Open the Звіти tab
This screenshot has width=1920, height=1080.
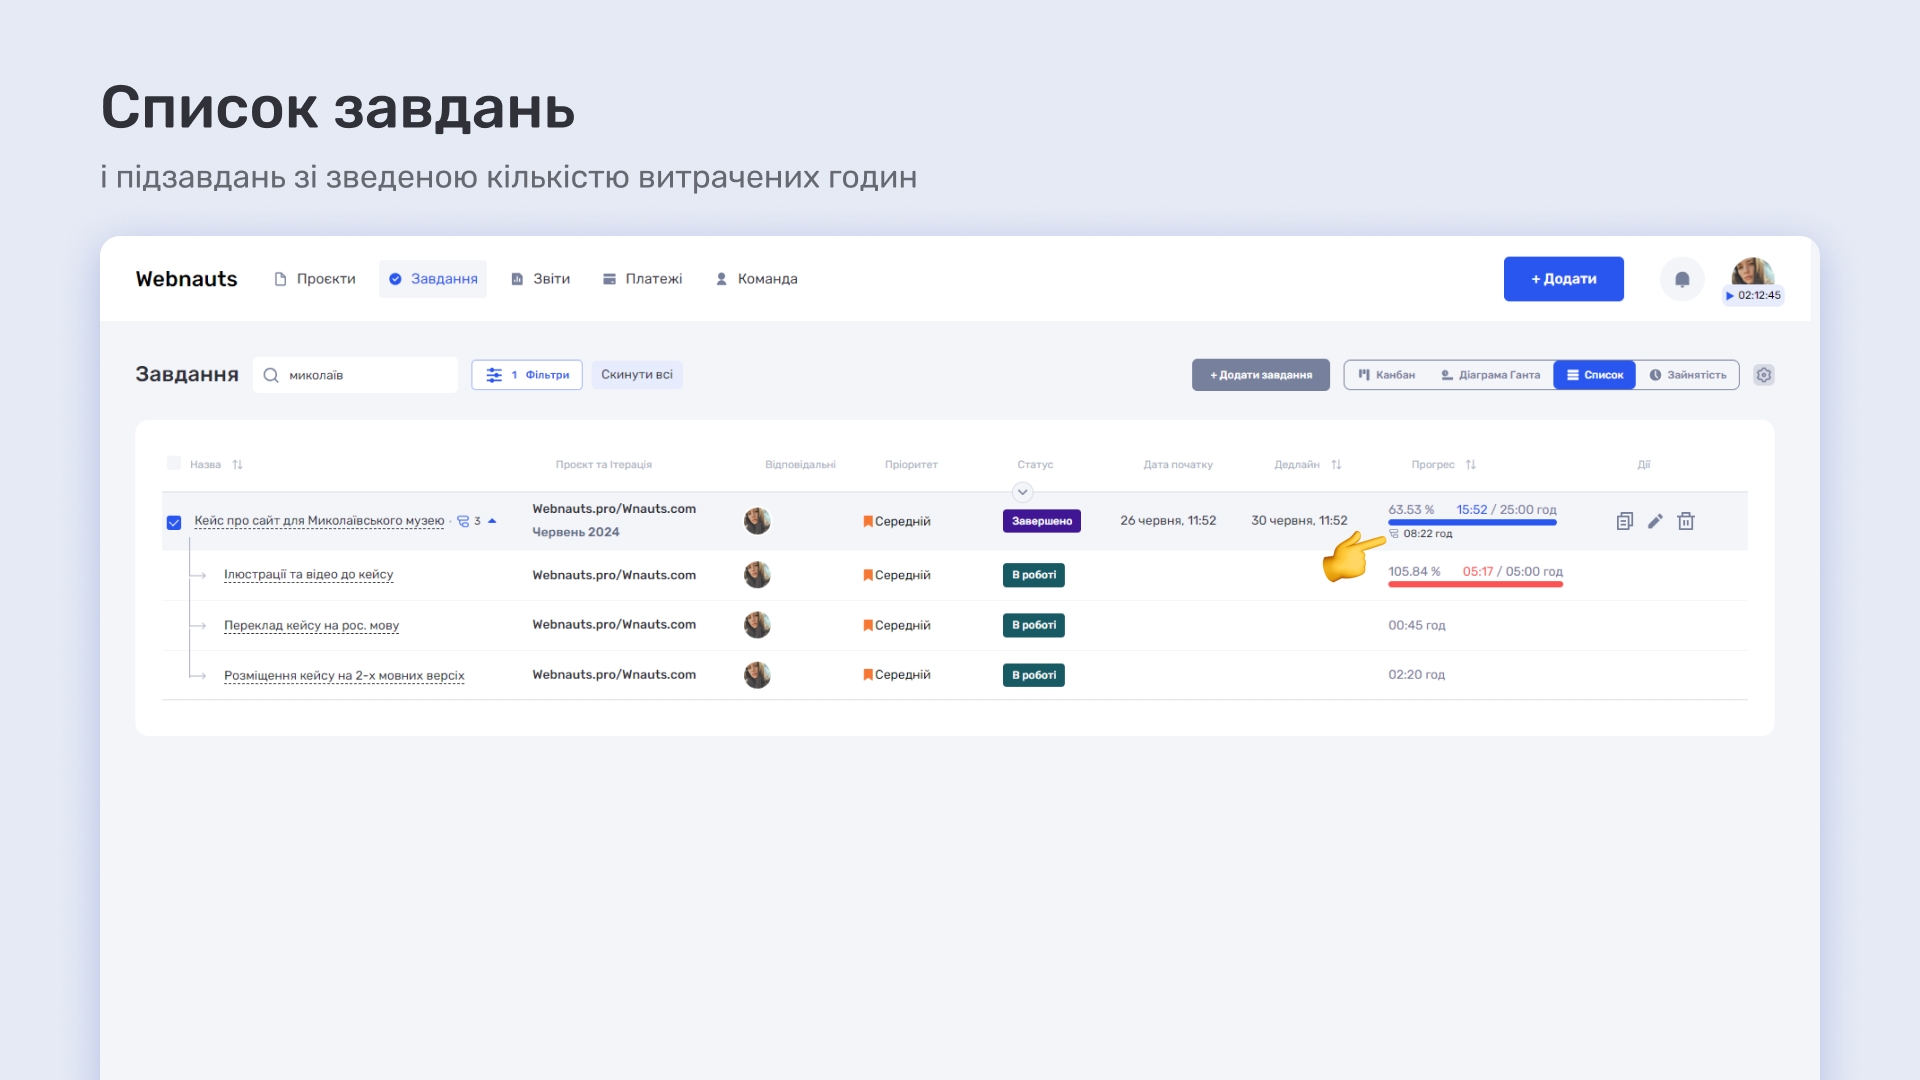(x=541, y=279)
